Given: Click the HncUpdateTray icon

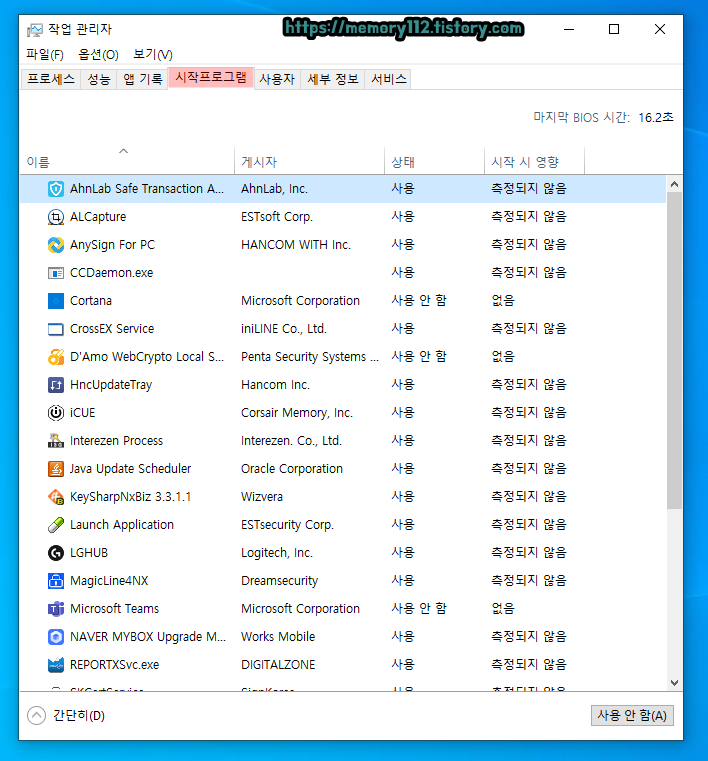Looking at the screenshot, I should pyautogui.click(x=56, y=385).
